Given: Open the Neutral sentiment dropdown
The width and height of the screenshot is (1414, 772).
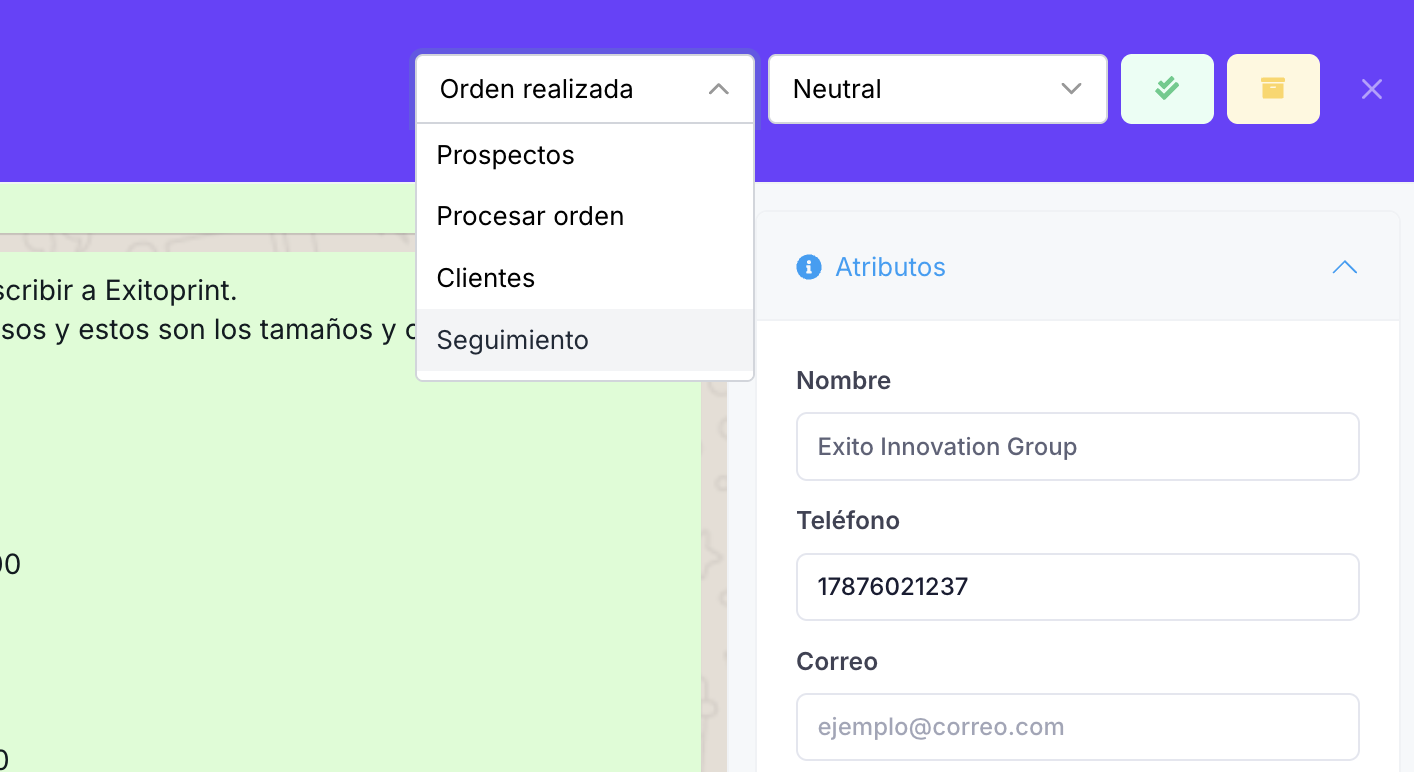Looking at the screenshot, I should point(937,89).
